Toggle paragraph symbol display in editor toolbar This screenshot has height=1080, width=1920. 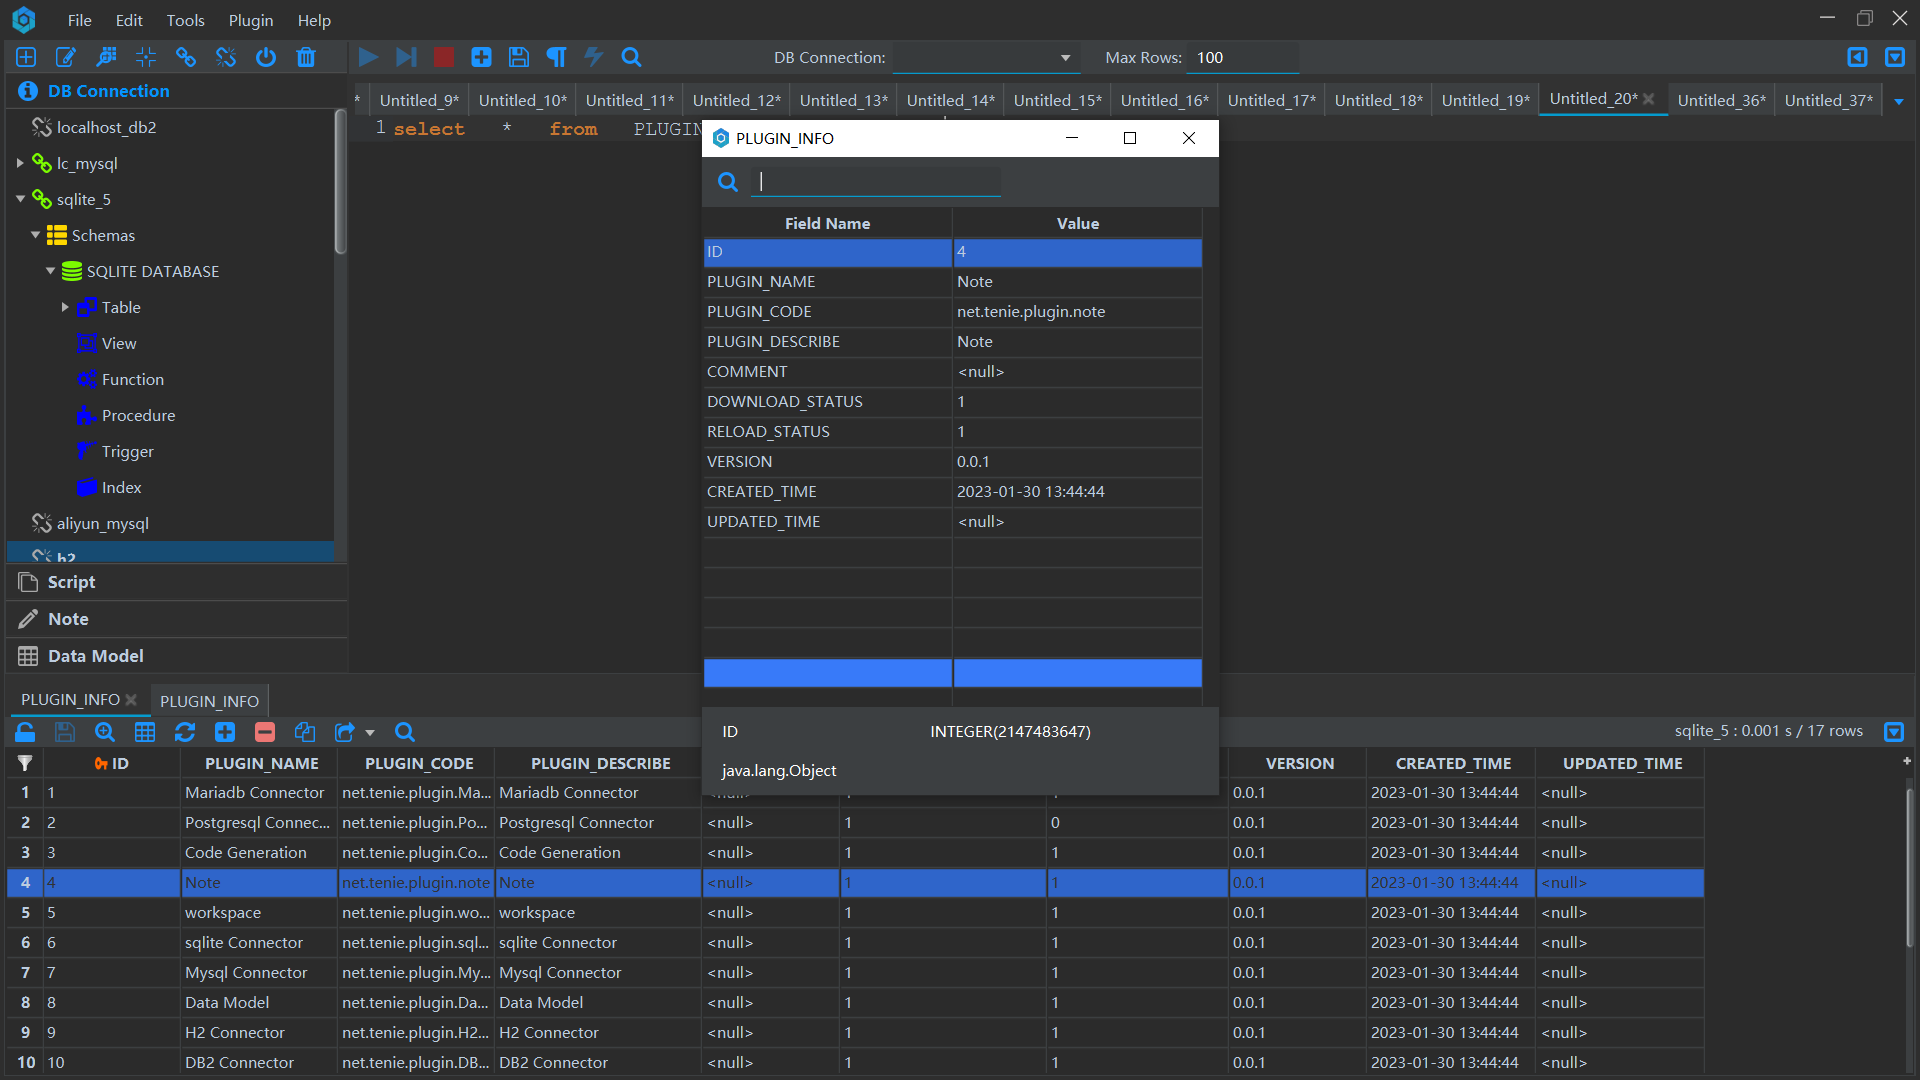pyautogui.click(x=557, y=57)
